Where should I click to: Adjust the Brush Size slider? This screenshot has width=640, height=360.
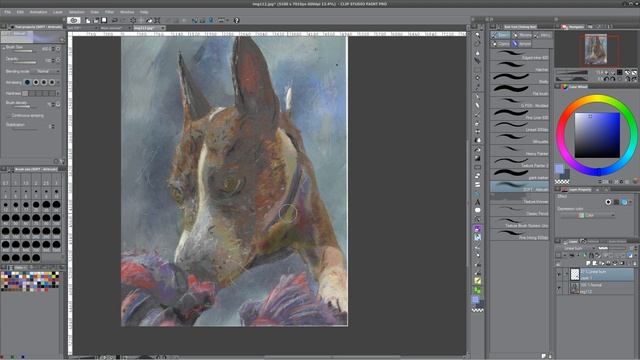(x=24, y=51)
